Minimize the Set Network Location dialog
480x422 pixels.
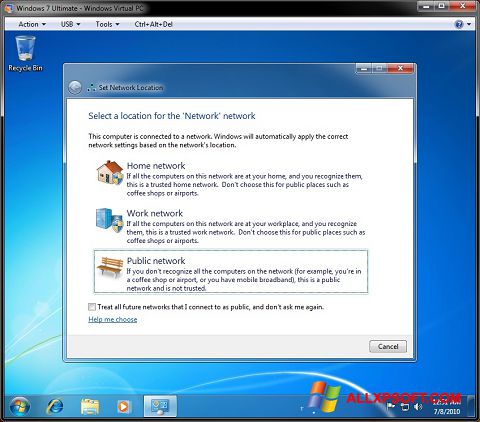coord(364,68)
